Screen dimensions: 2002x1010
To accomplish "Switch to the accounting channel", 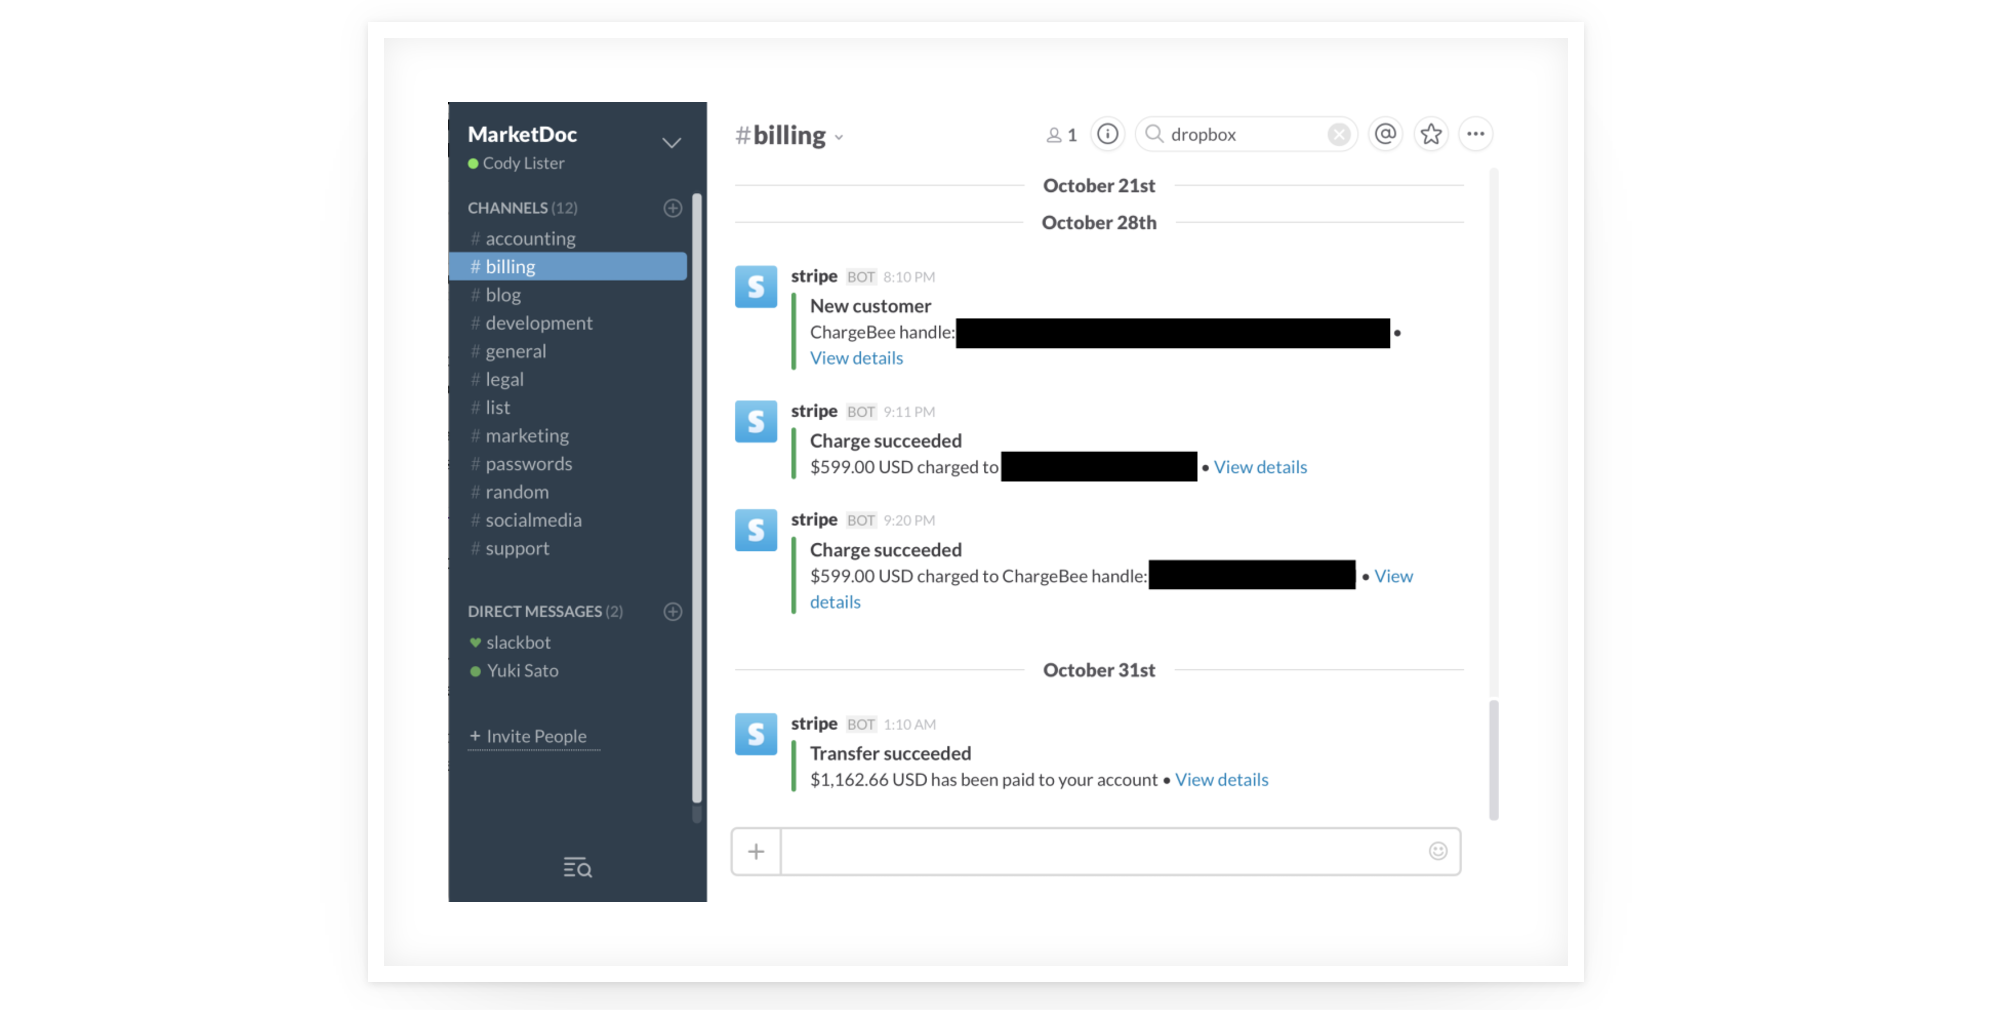I will 530,239.
